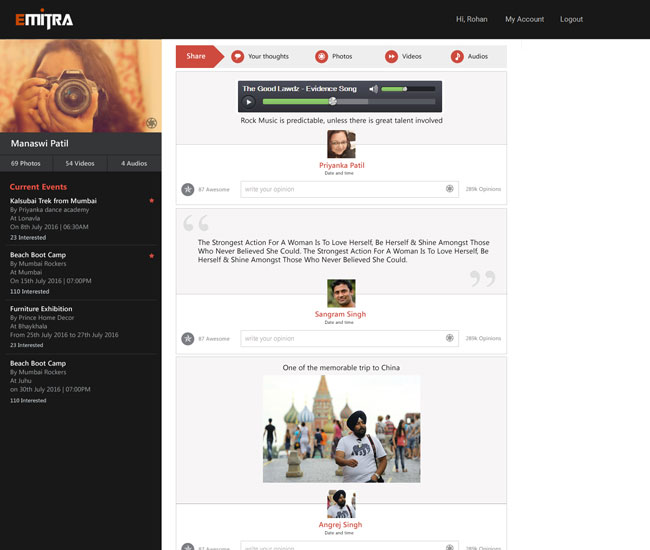Screen dimensions: 650x550
Task: Play The Good Lawdz Evidence Song
Action: [249, 102]
